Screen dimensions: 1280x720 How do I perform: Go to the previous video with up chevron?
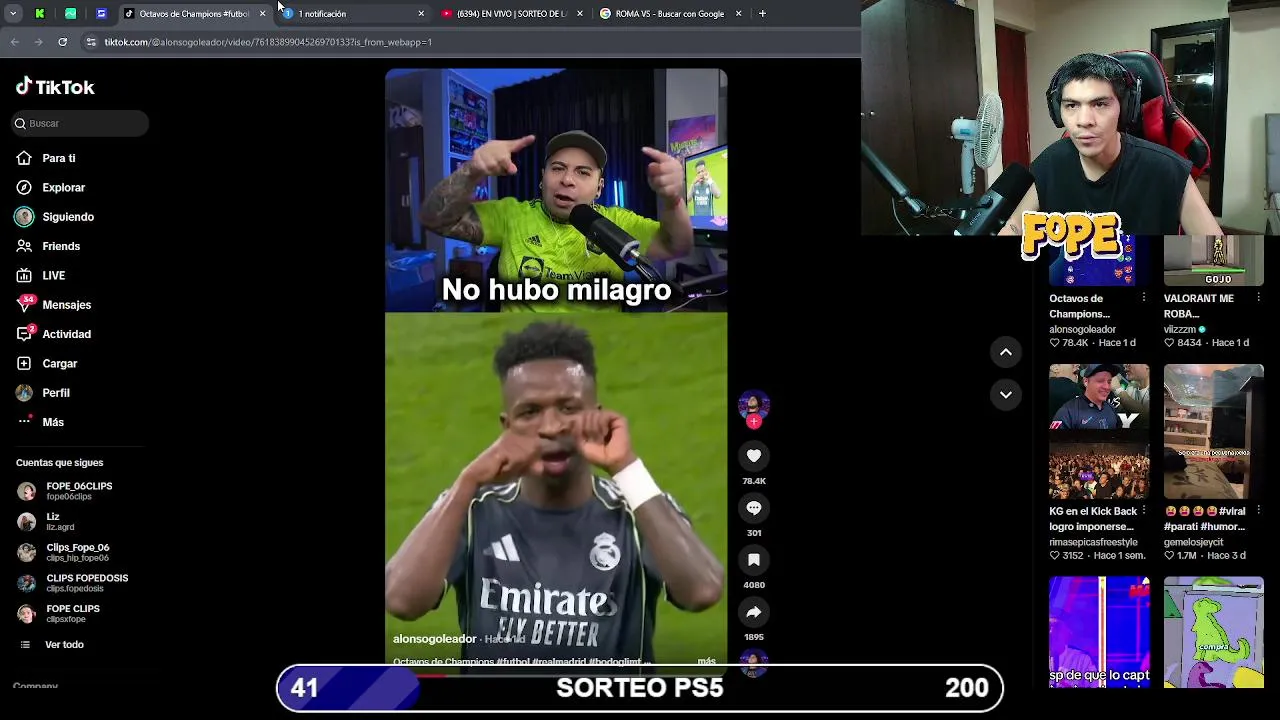point(1006,352)
